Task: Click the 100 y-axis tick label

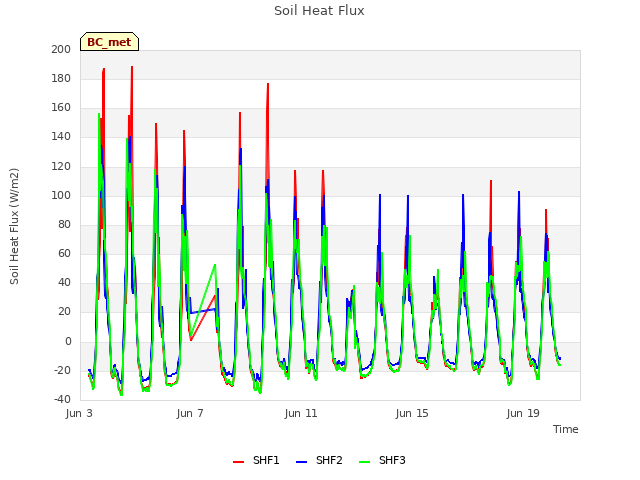Action: pos(61,196)
